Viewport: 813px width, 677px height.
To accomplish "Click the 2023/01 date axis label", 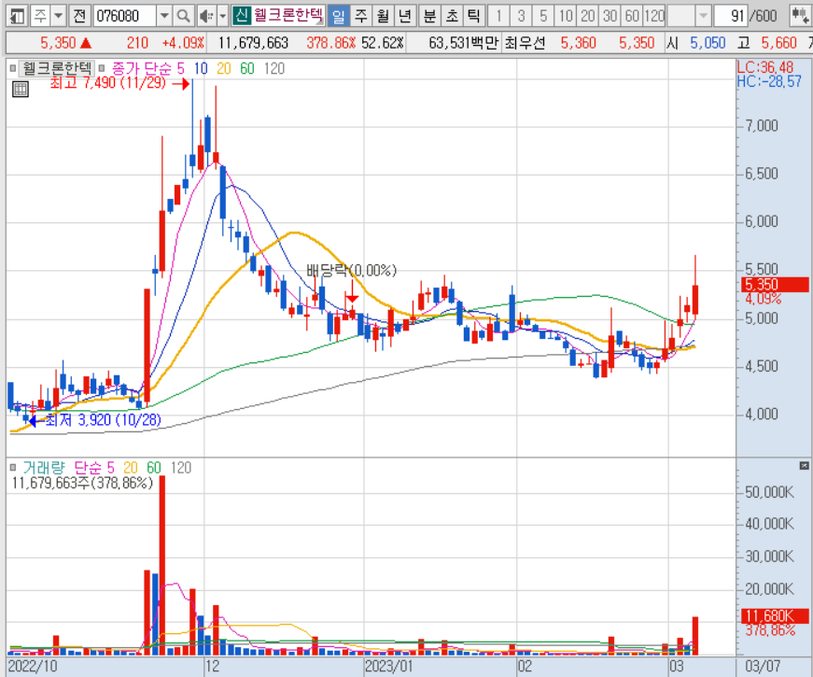I will pos(389,666).
